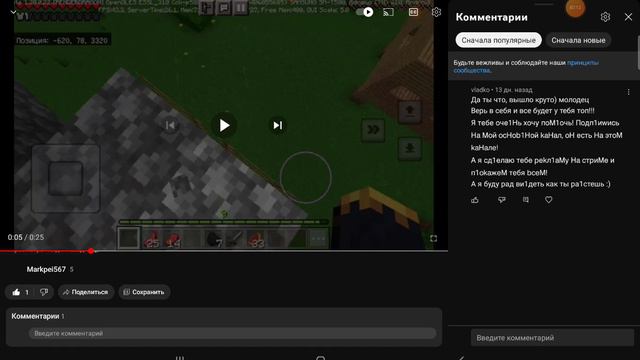Open comments panel settings gear
Viewport: 640px width, 360px height.
605,17
